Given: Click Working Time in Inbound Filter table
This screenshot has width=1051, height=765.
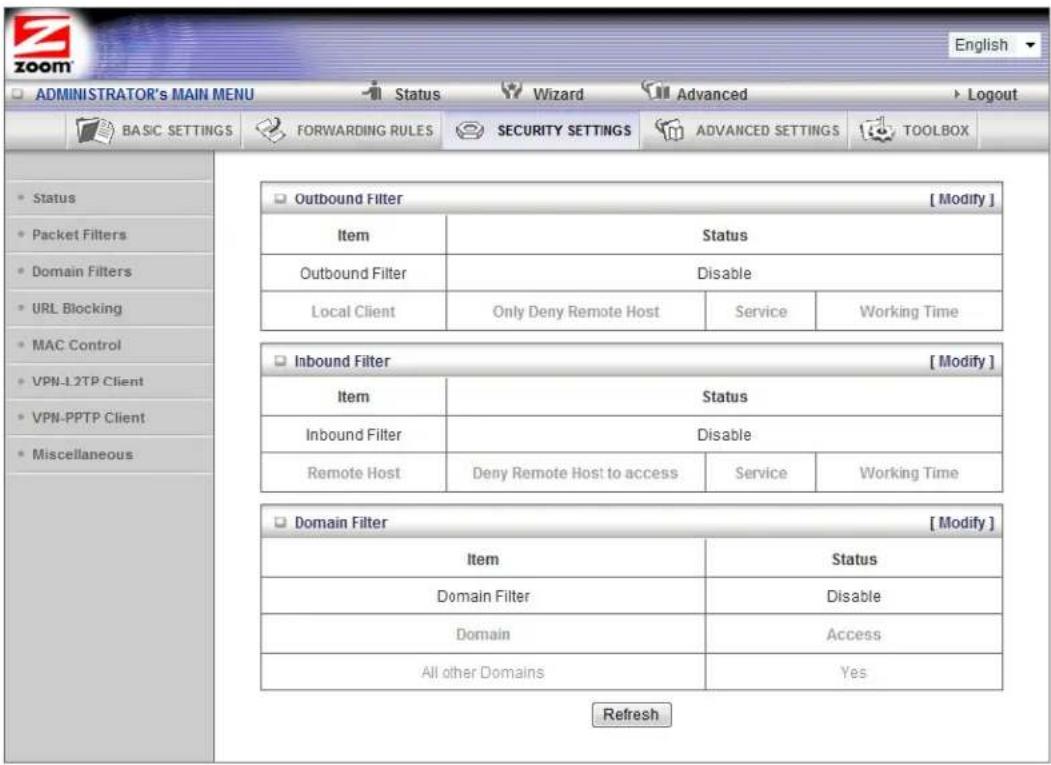Looking at the screenshot, I should click(909, 473).
